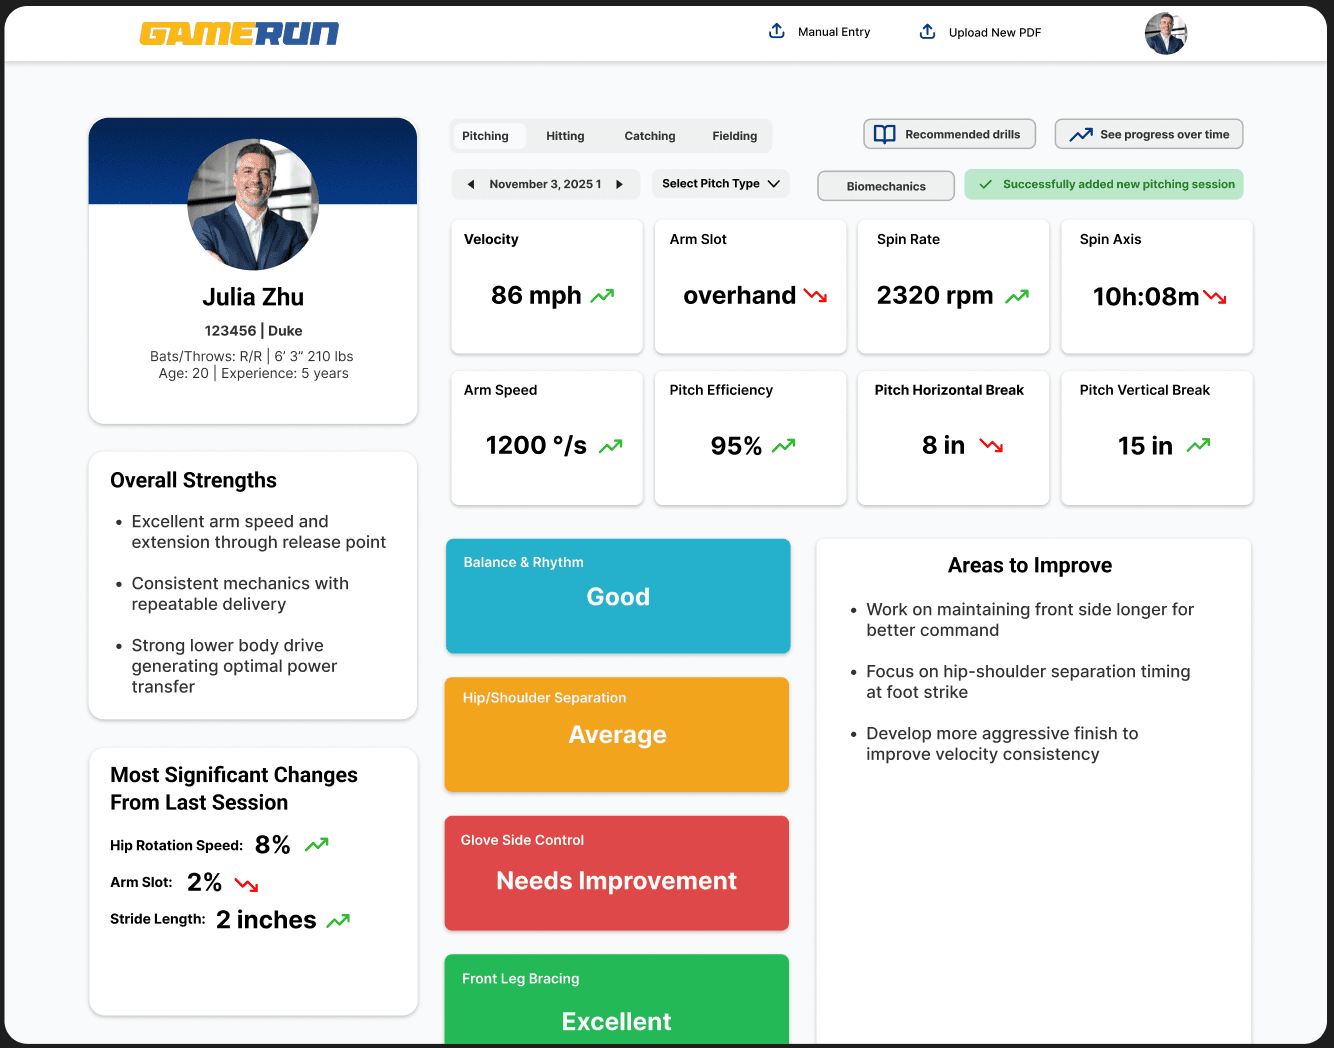Click the red arrow next to Spin Axis
The image size is (1334, 1048).
point(1215,296)
